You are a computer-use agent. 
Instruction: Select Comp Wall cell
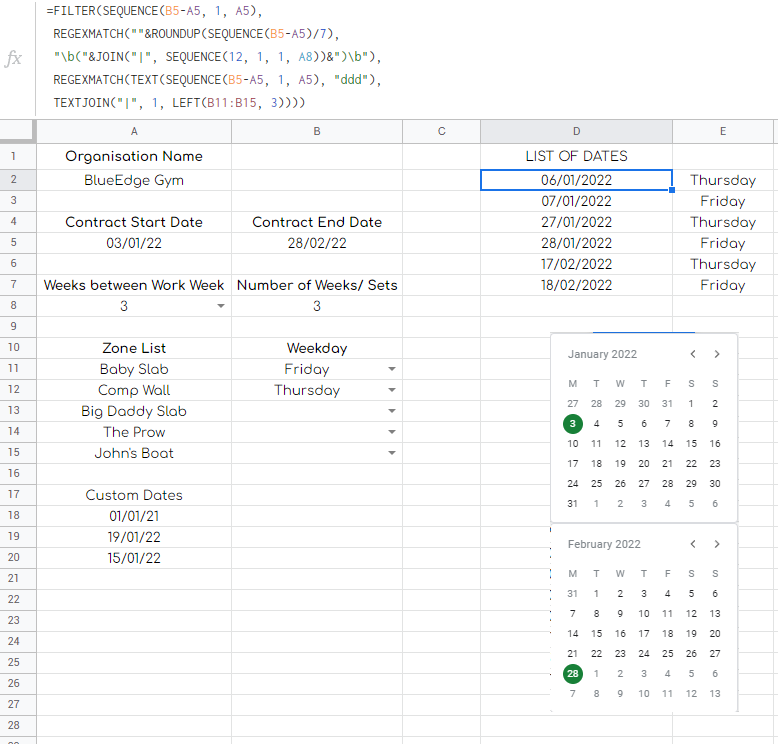(134, 390)
